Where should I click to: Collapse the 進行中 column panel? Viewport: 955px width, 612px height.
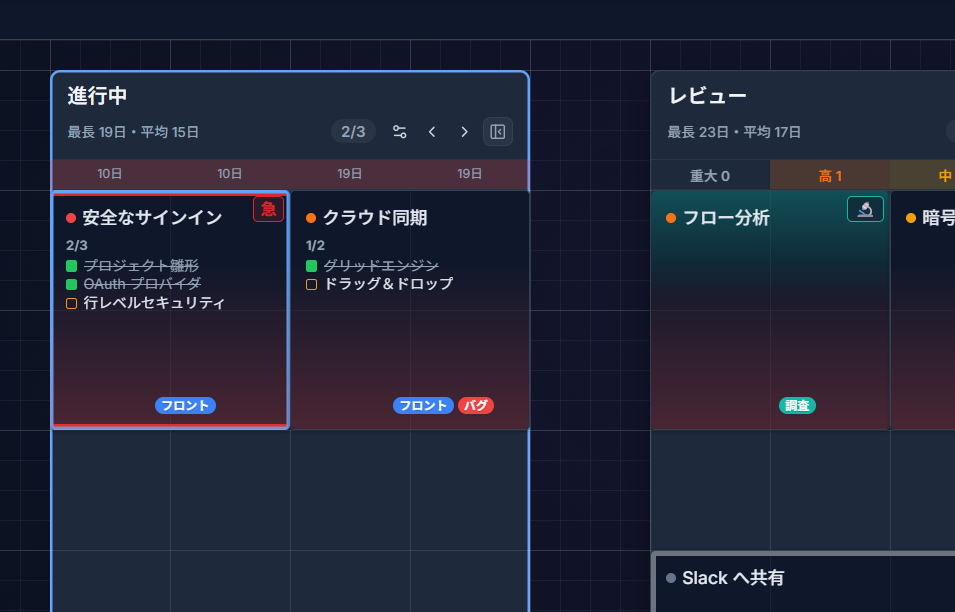pyautogui.click(x=498, y=132)
